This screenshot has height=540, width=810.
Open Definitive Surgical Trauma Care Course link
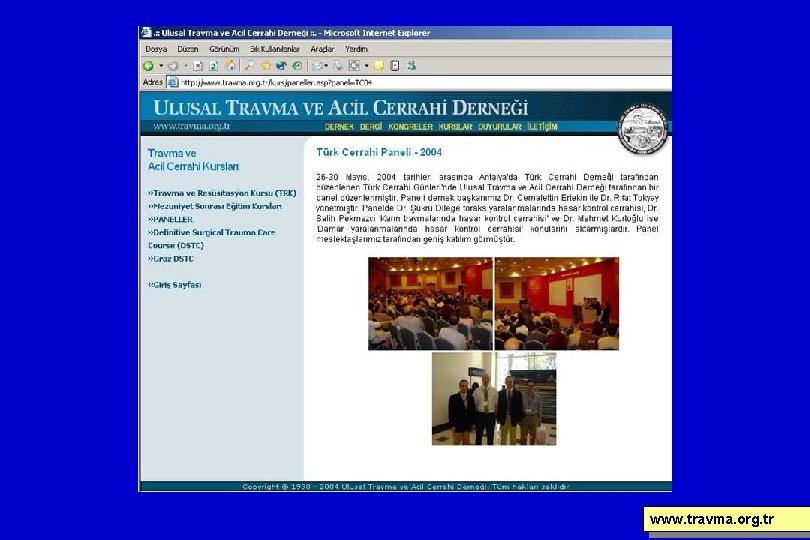pos(212,239)
